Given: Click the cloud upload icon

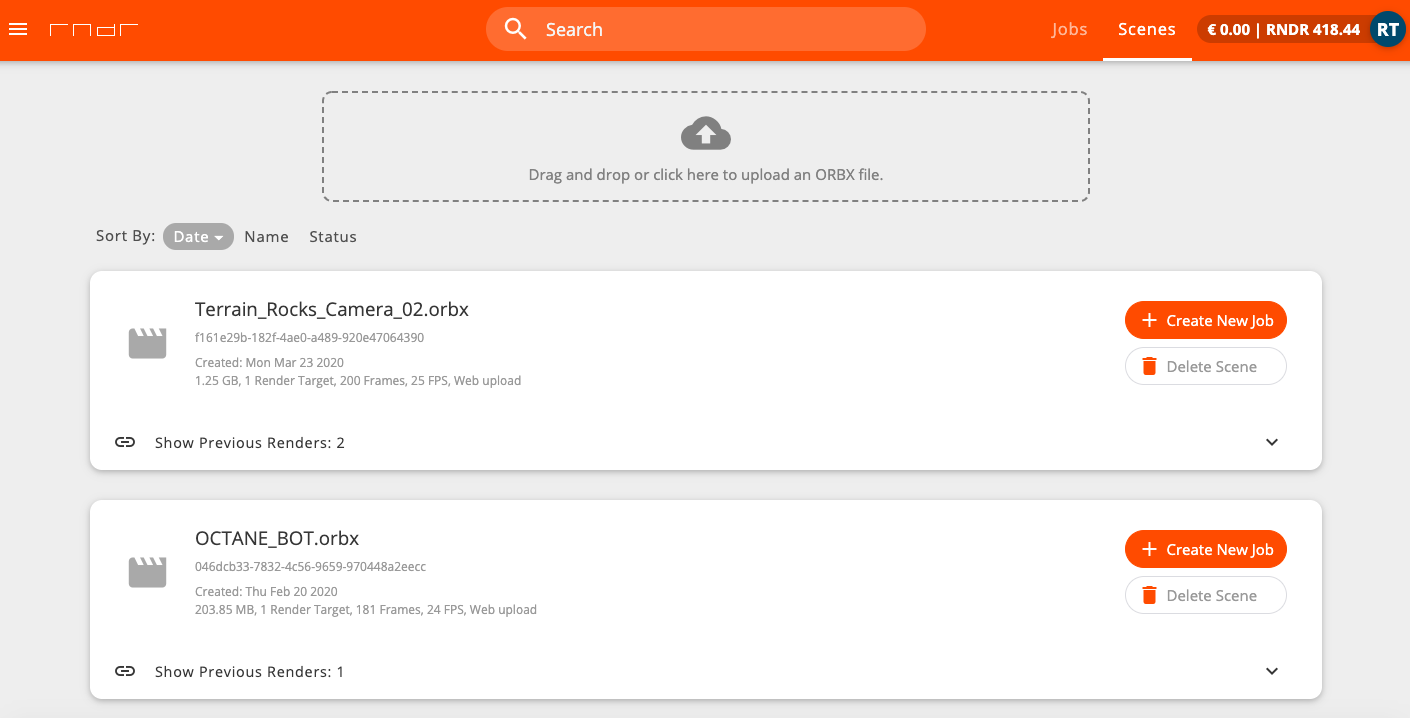Looking at the screenshot, I should pyautogui.click(x=705, y=133).
